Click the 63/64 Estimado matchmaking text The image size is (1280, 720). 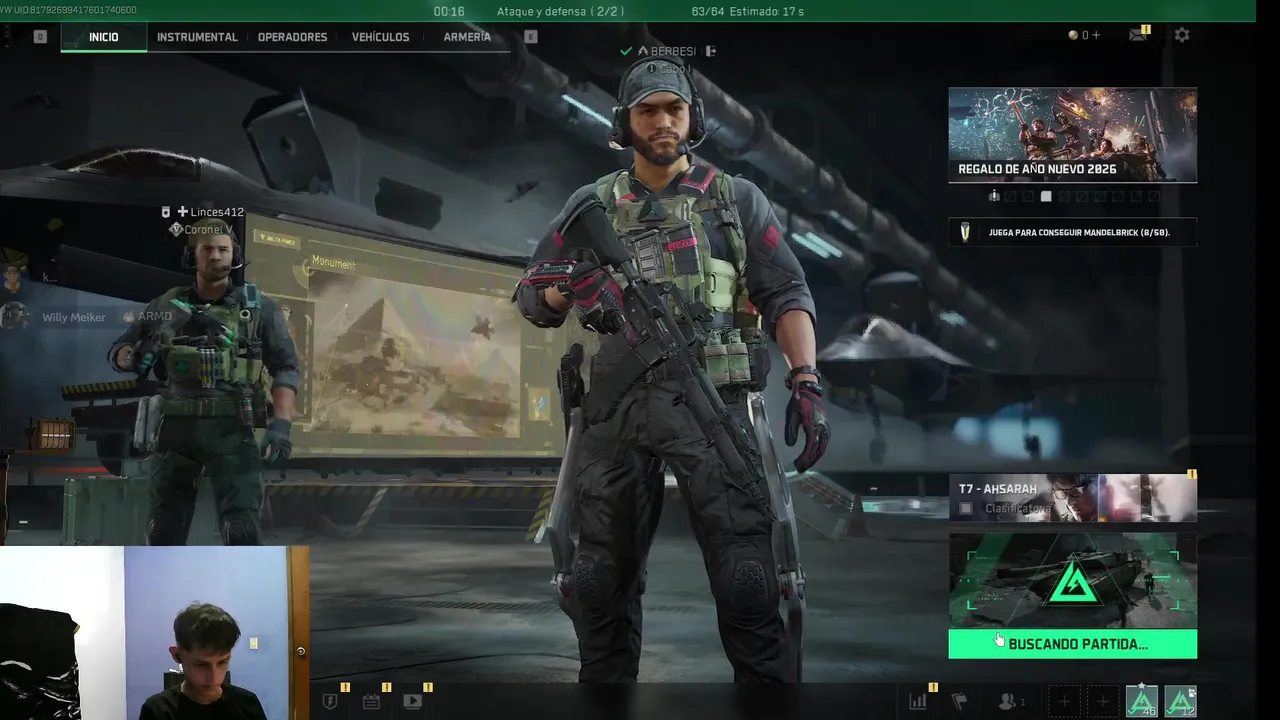click(x=747, y=11)
